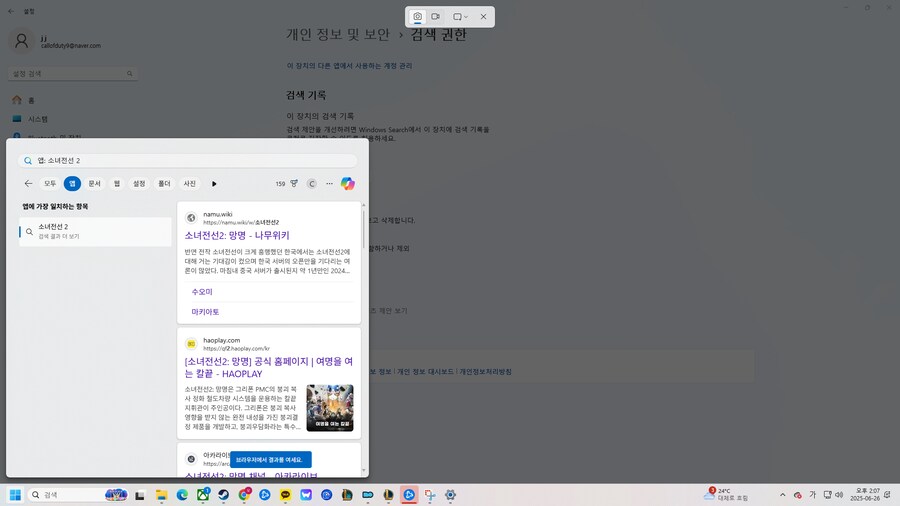Open the HAOPLAY 공식 홈페이지 result link

(x=269, y=367)
